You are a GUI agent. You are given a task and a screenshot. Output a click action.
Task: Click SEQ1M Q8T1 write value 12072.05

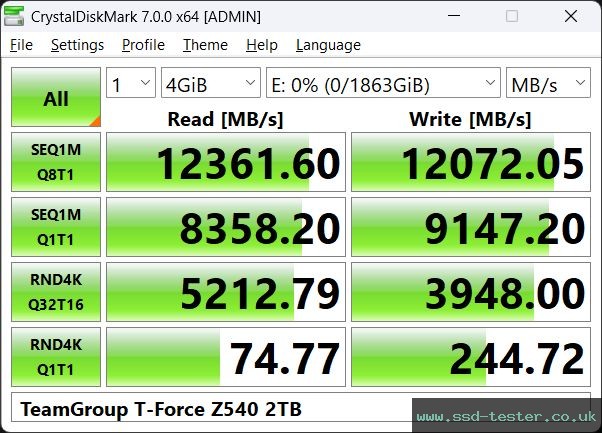click(x=471, y=162)
